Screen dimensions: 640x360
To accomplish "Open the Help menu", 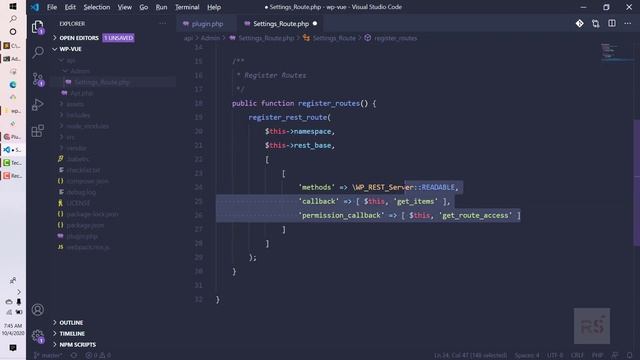I will pos(214,7).
